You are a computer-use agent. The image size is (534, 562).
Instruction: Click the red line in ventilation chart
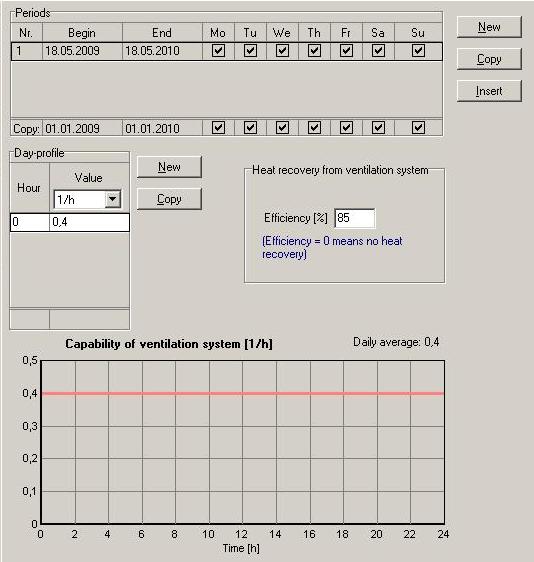(243, 394)
